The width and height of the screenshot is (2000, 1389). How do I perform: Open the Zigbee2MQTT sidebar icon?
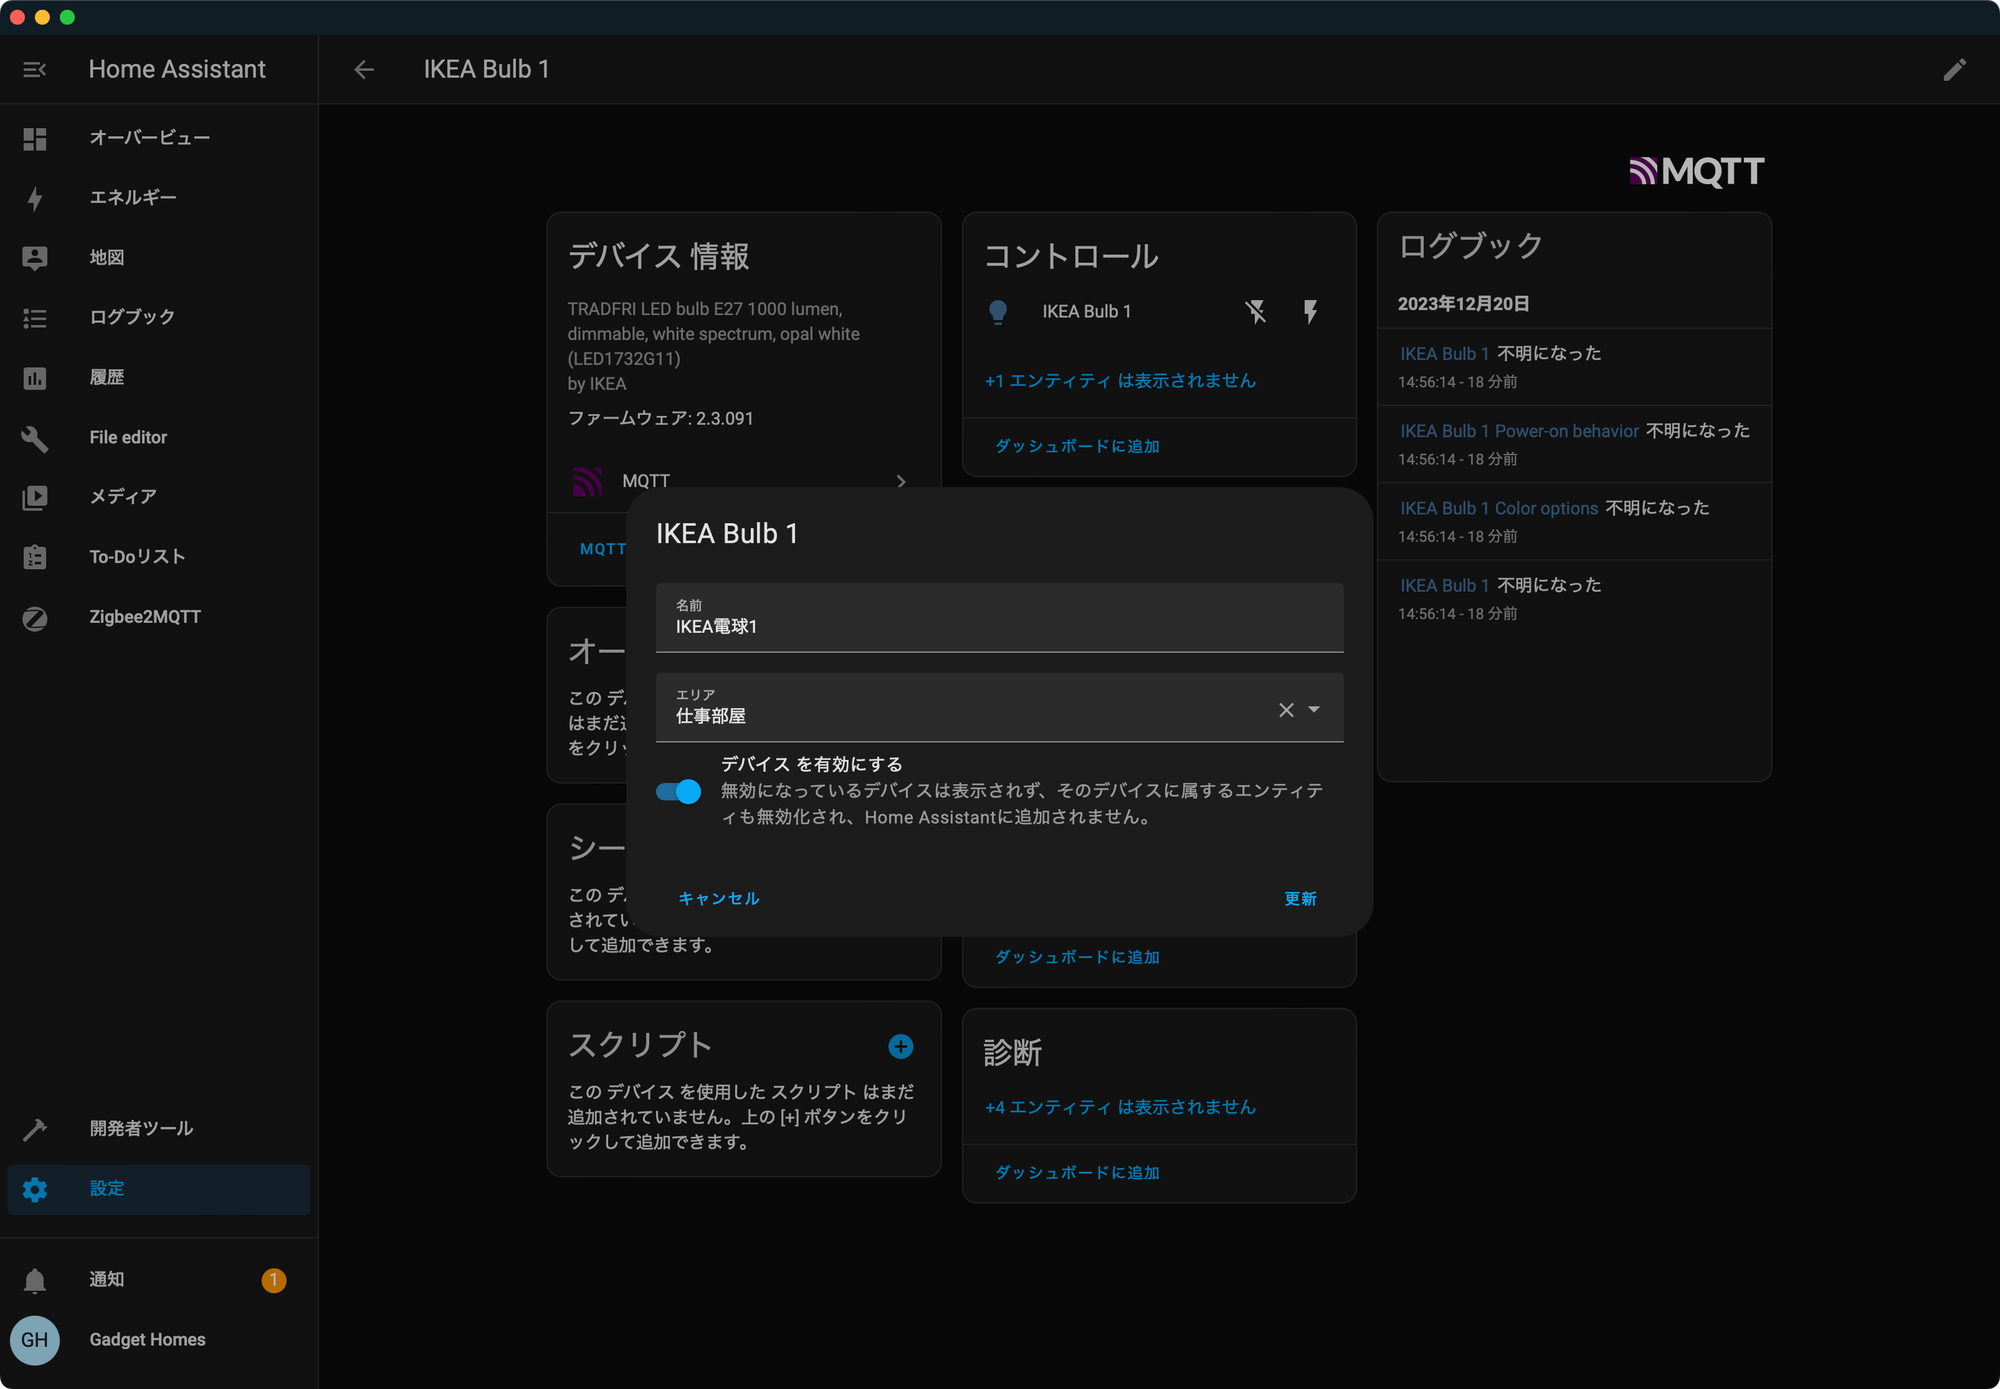click(x=35, y=618)
